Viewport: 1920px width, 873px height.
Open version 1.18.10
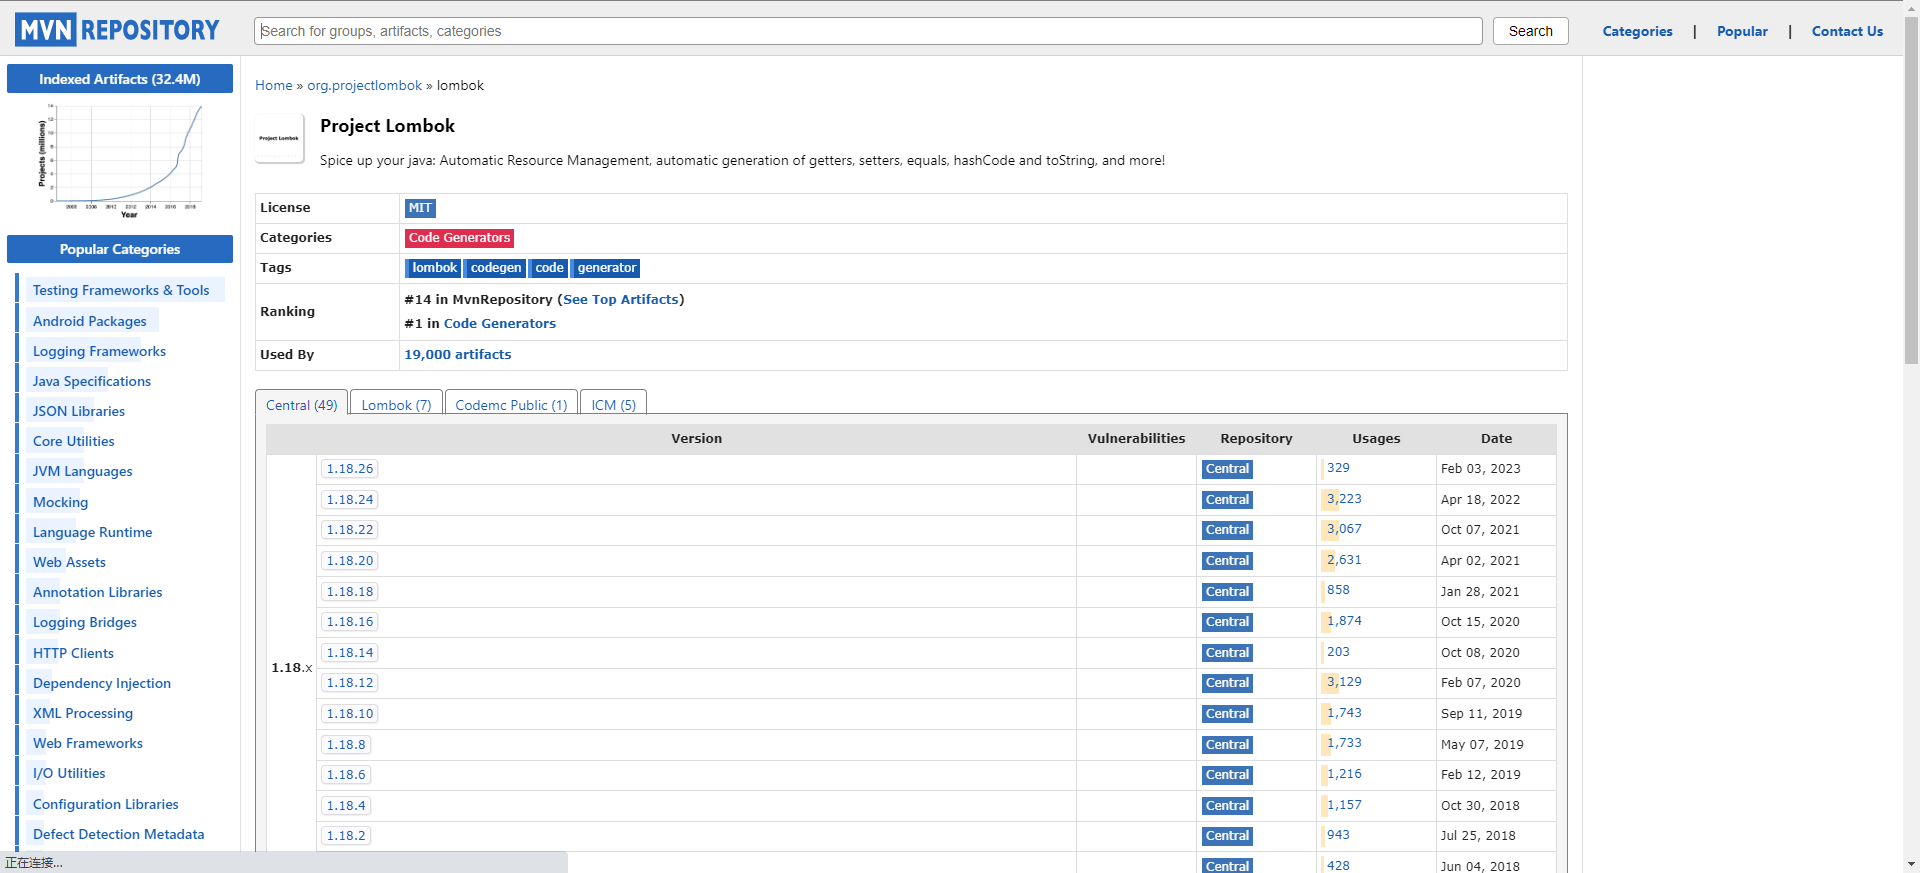tap(350, 714)
